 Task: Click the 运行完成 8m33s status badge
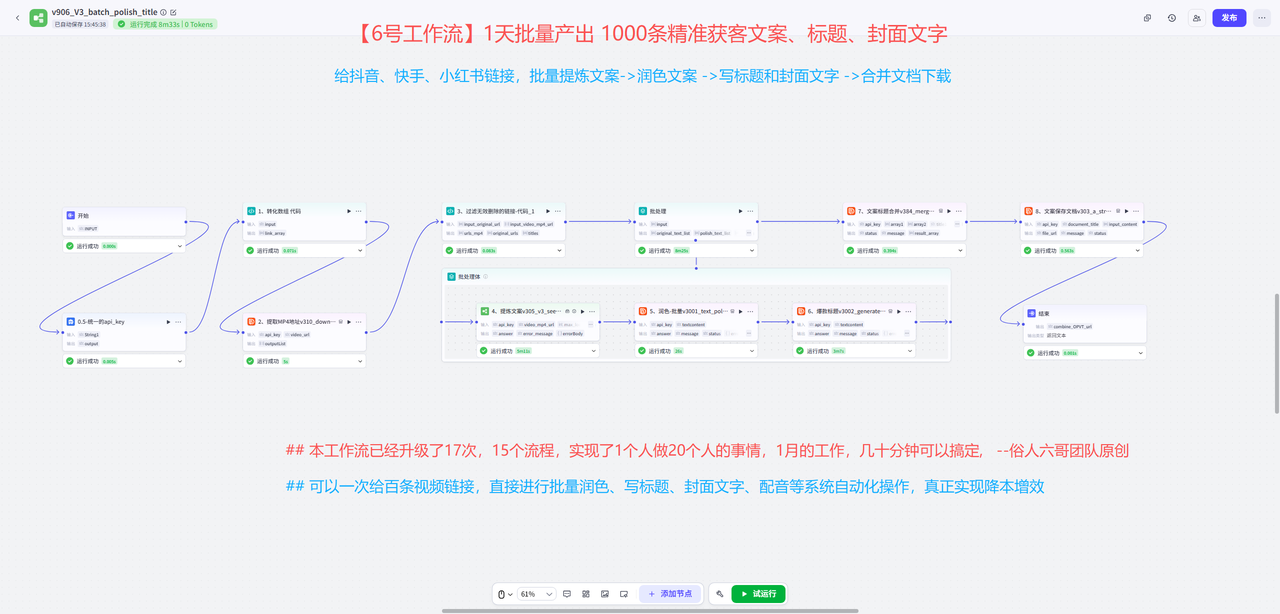pos(165,24)
